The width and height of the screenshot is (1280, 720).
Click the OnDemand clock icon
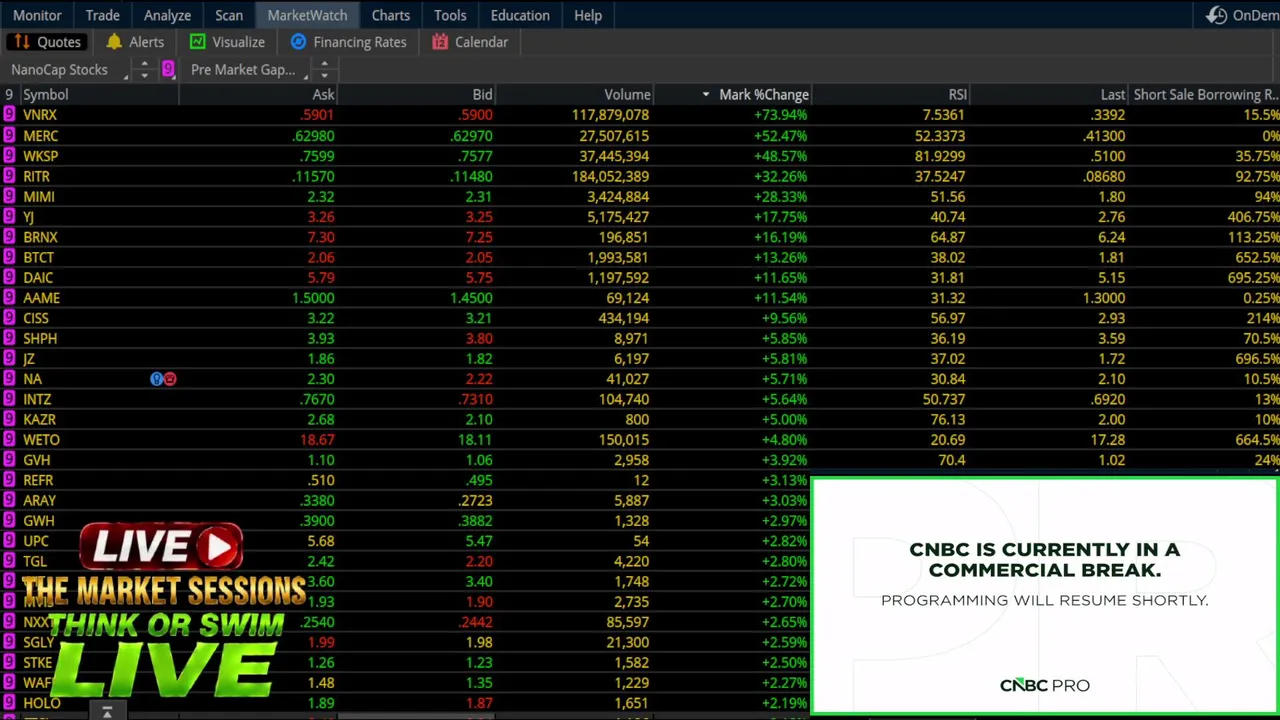coord(1216,15)
